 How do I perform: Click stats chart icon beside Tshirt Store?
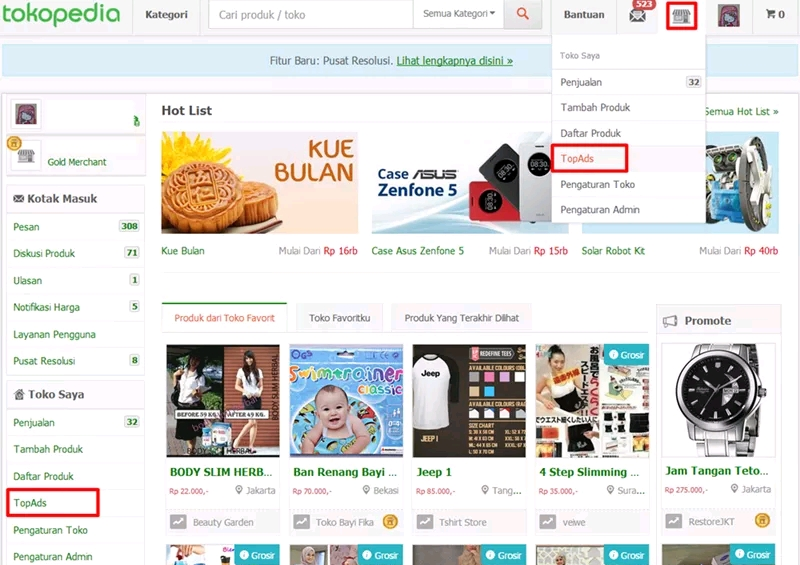pos(424,522)
